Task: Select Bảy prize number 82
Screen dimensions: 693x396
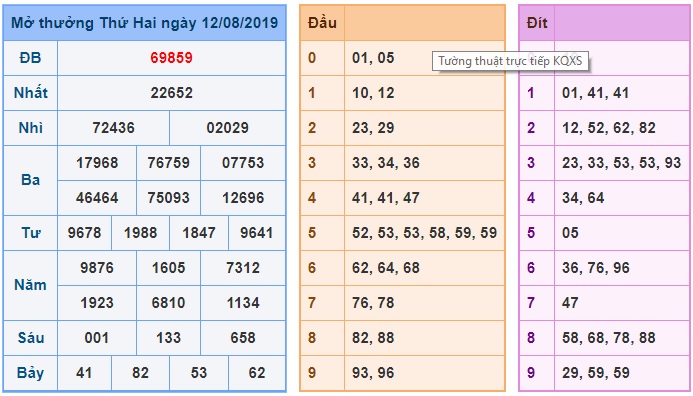Action: coord(141,373)
